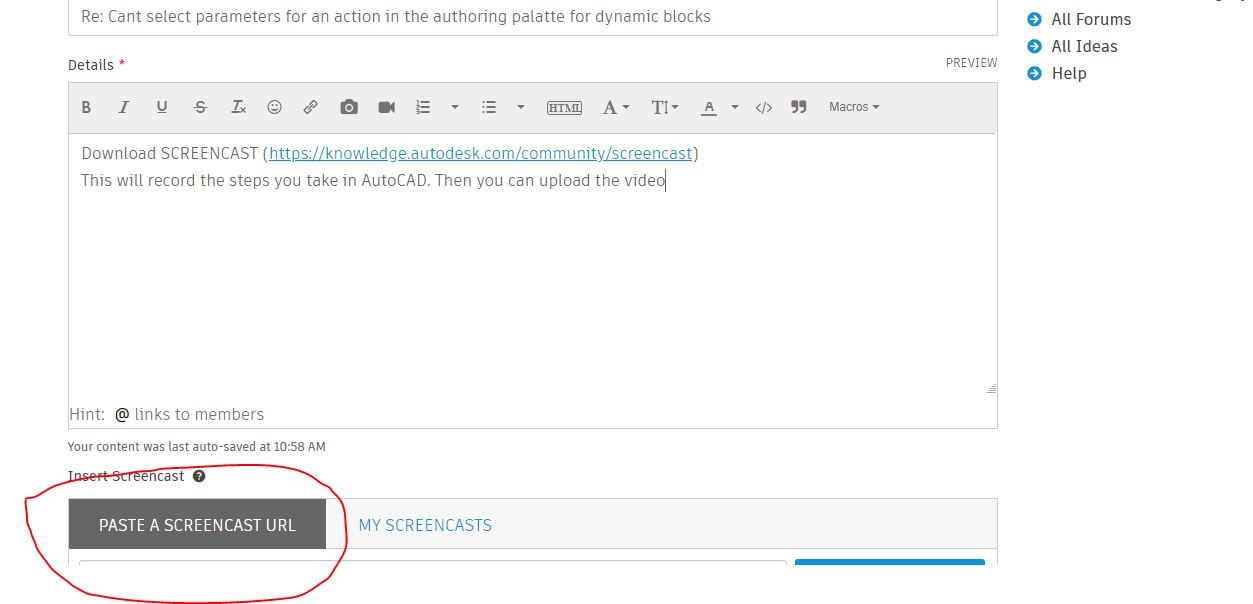Insert a photo using the camera icon
The image size is (1253, 604).
pos(348,107)
